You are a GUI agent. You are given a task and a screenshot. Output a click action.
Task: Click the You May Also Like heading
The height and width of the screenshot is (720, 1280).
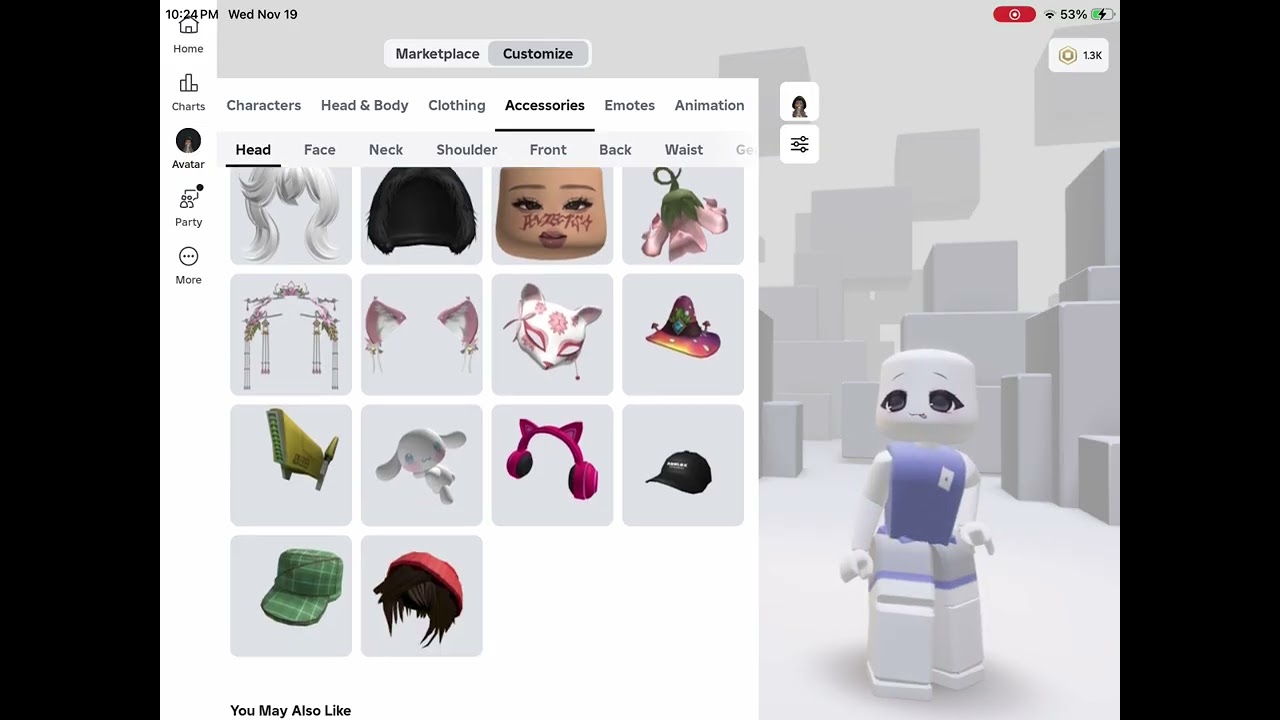[290, 711]
